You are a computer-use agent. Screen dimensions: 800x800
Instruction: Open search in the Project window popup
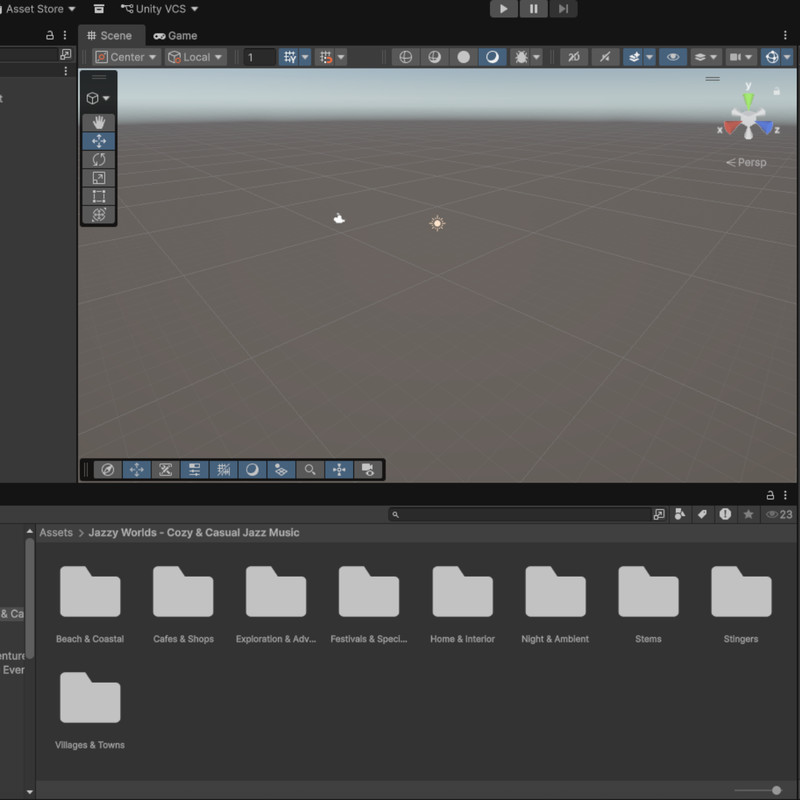point(659,514)
